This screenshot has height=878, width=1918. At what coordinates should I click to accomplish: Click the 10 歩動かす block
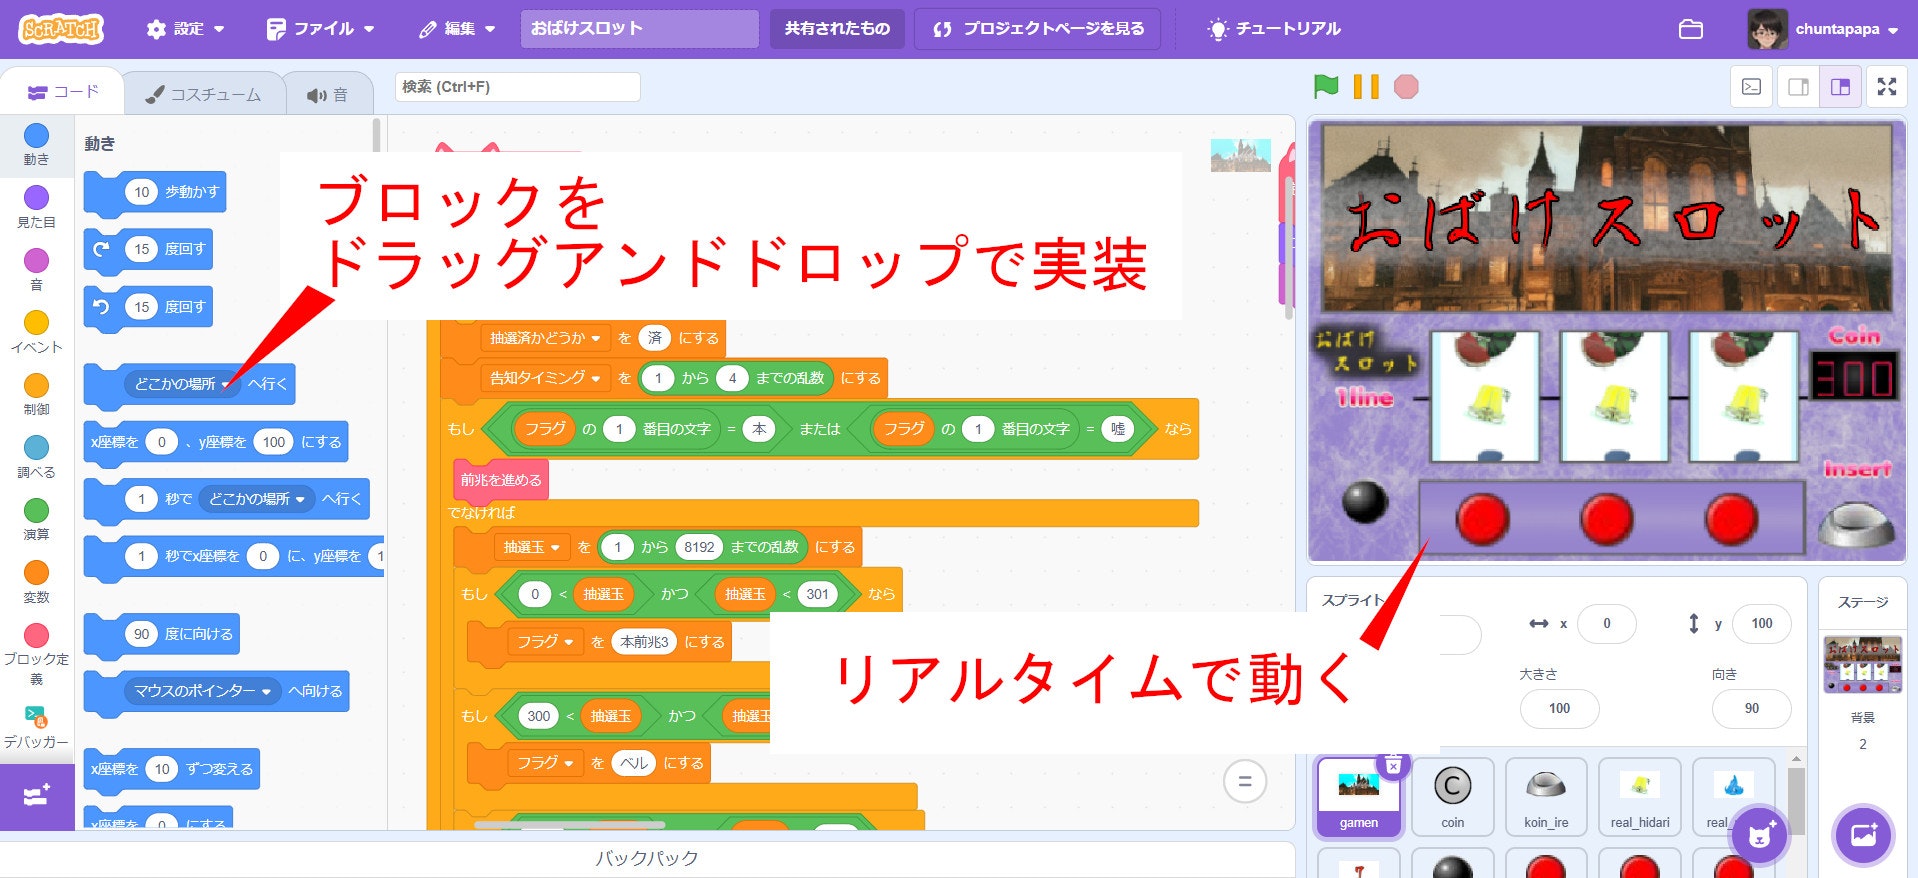pyautogui.click(x=155, y=192)
